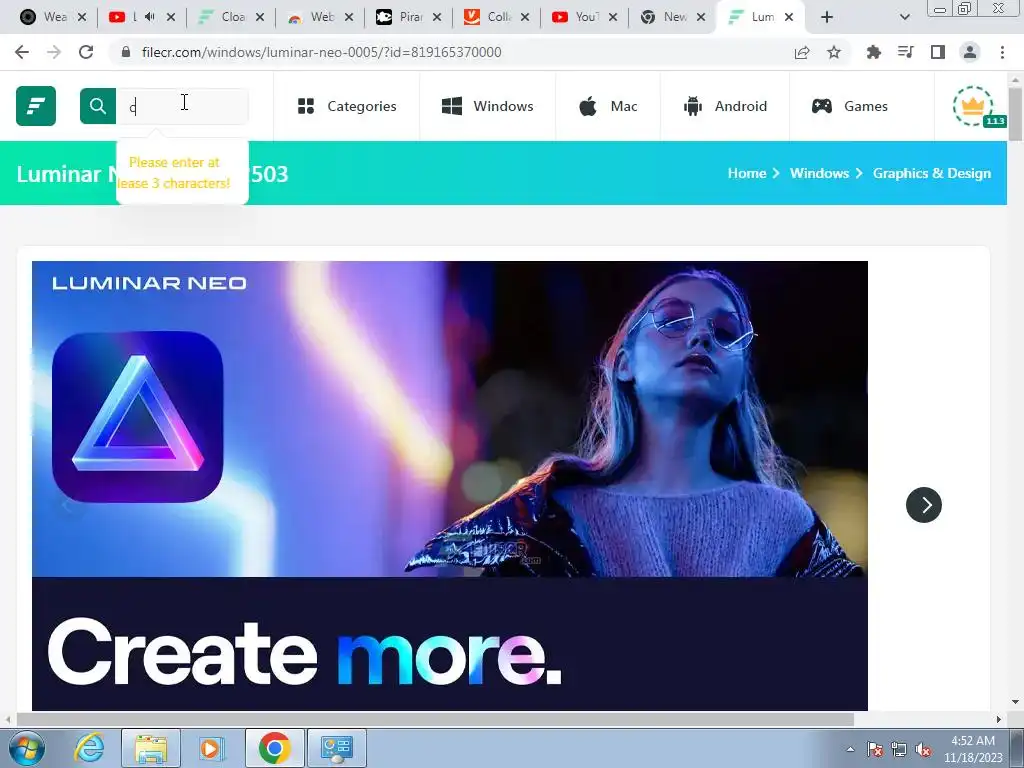Open Windows Media Player taskbar icon
This screenshot has height=768, width=1024.
pos(212,748)
